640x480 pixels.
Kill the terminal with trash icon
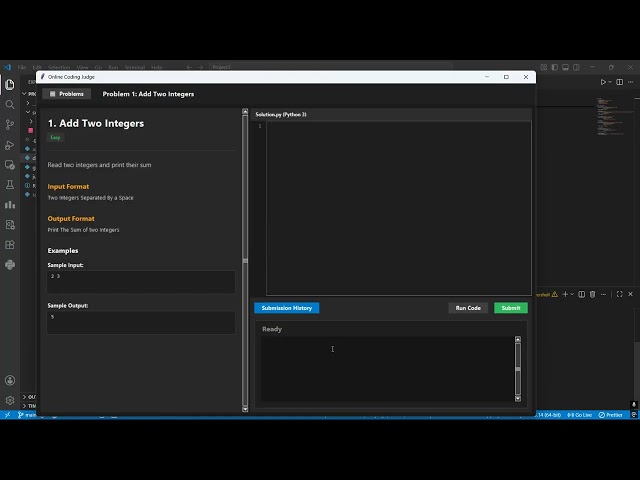592,294
